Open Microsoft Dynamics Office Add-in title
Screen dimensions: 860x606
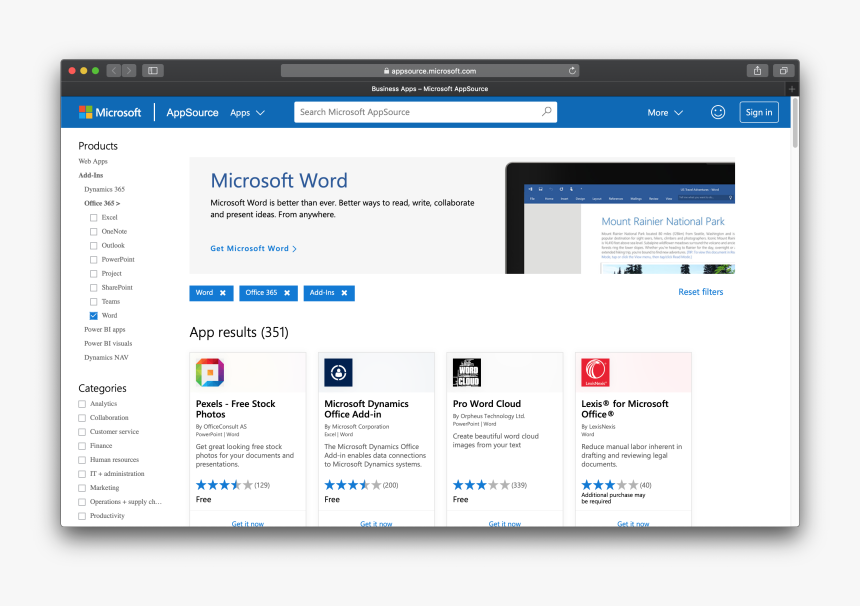pos(366,409)
